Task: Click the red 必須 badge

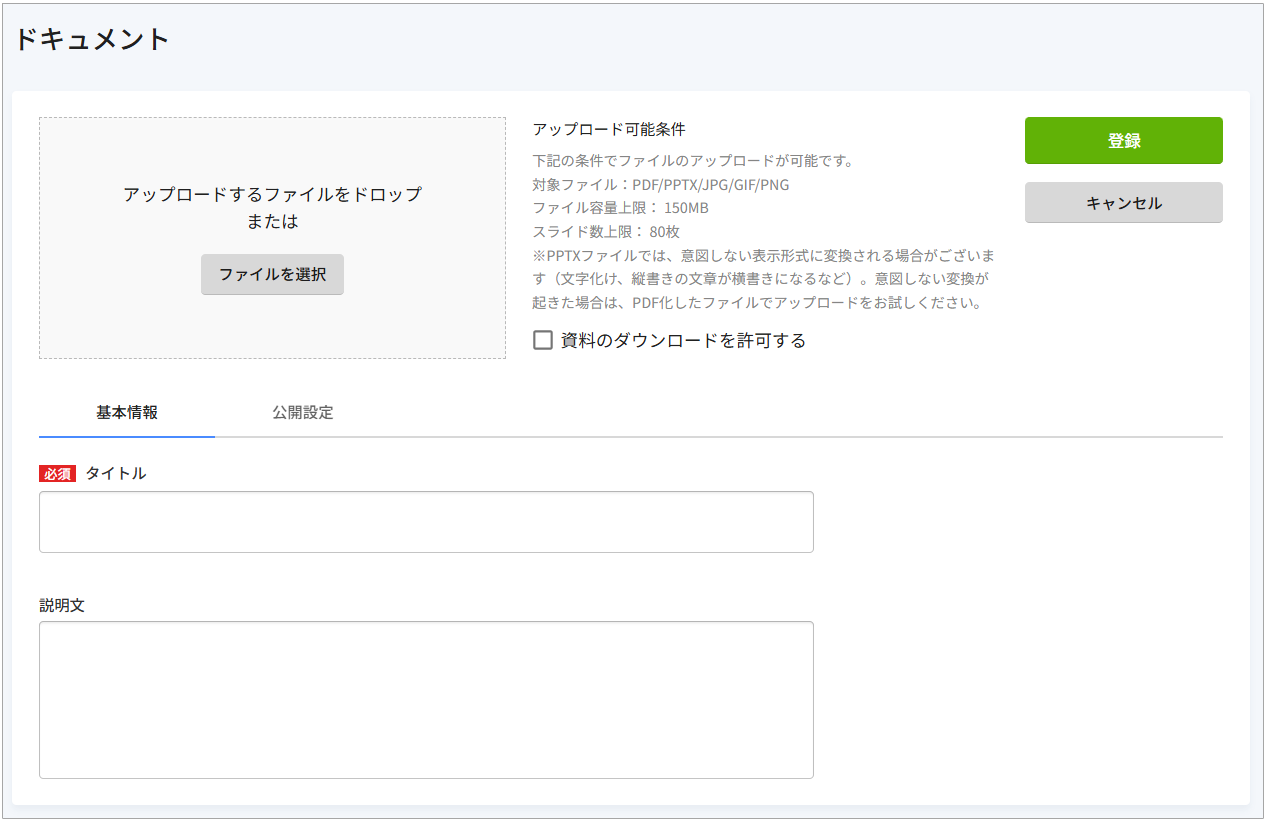Action: tap(58, 474)
